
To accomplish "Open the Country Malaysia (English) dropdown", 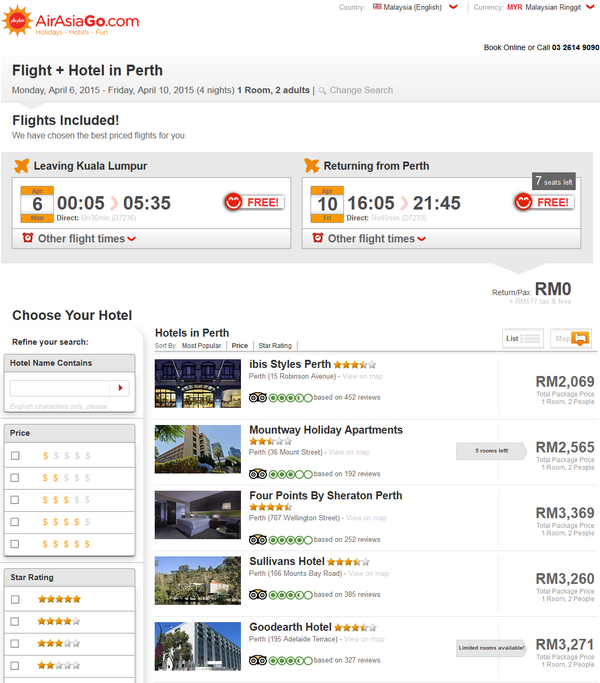I will (x=415, y=7).
